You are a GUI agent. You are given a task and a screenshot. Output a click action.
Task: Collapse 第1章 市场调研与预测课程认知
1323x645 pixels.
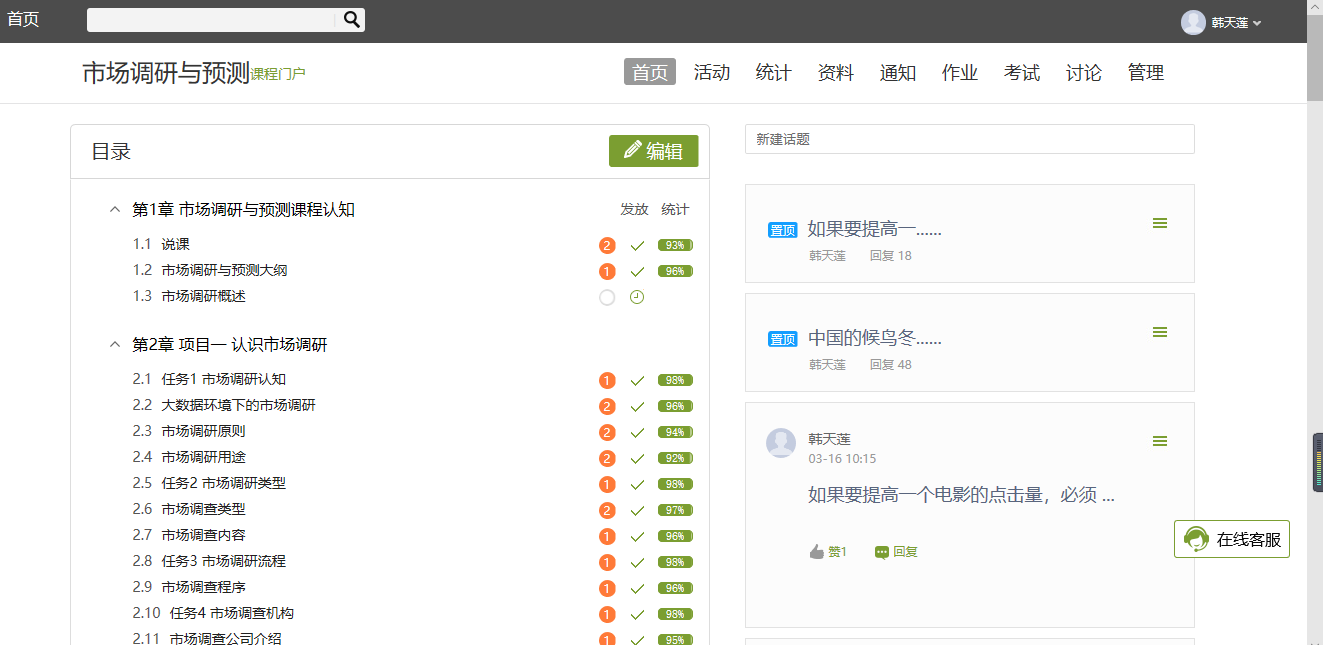[114, 210]
